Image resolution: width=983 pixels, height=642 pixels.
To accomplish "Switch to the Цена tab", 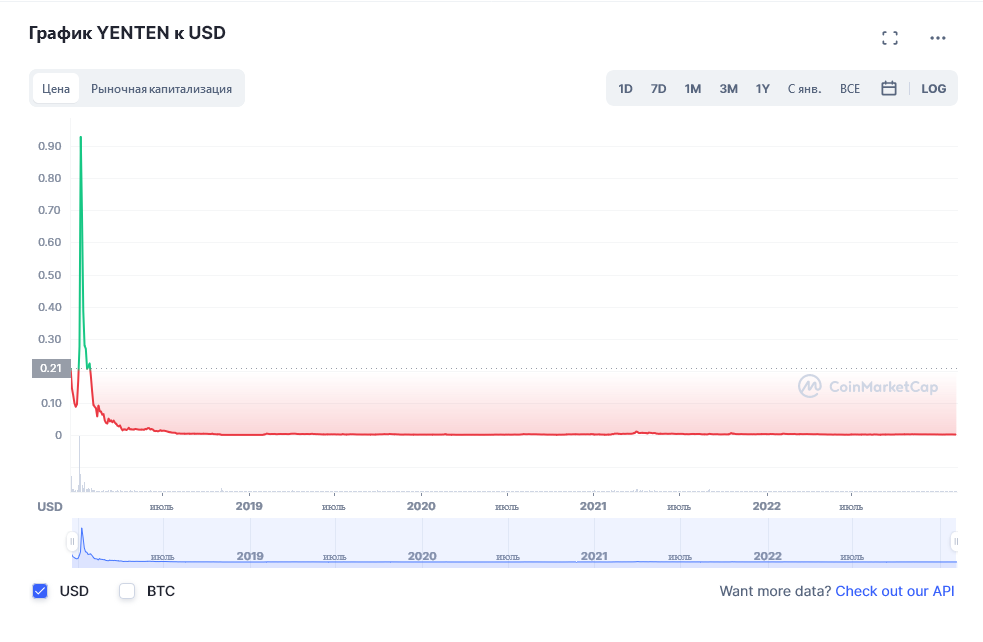I will click(x=56, y=88).
